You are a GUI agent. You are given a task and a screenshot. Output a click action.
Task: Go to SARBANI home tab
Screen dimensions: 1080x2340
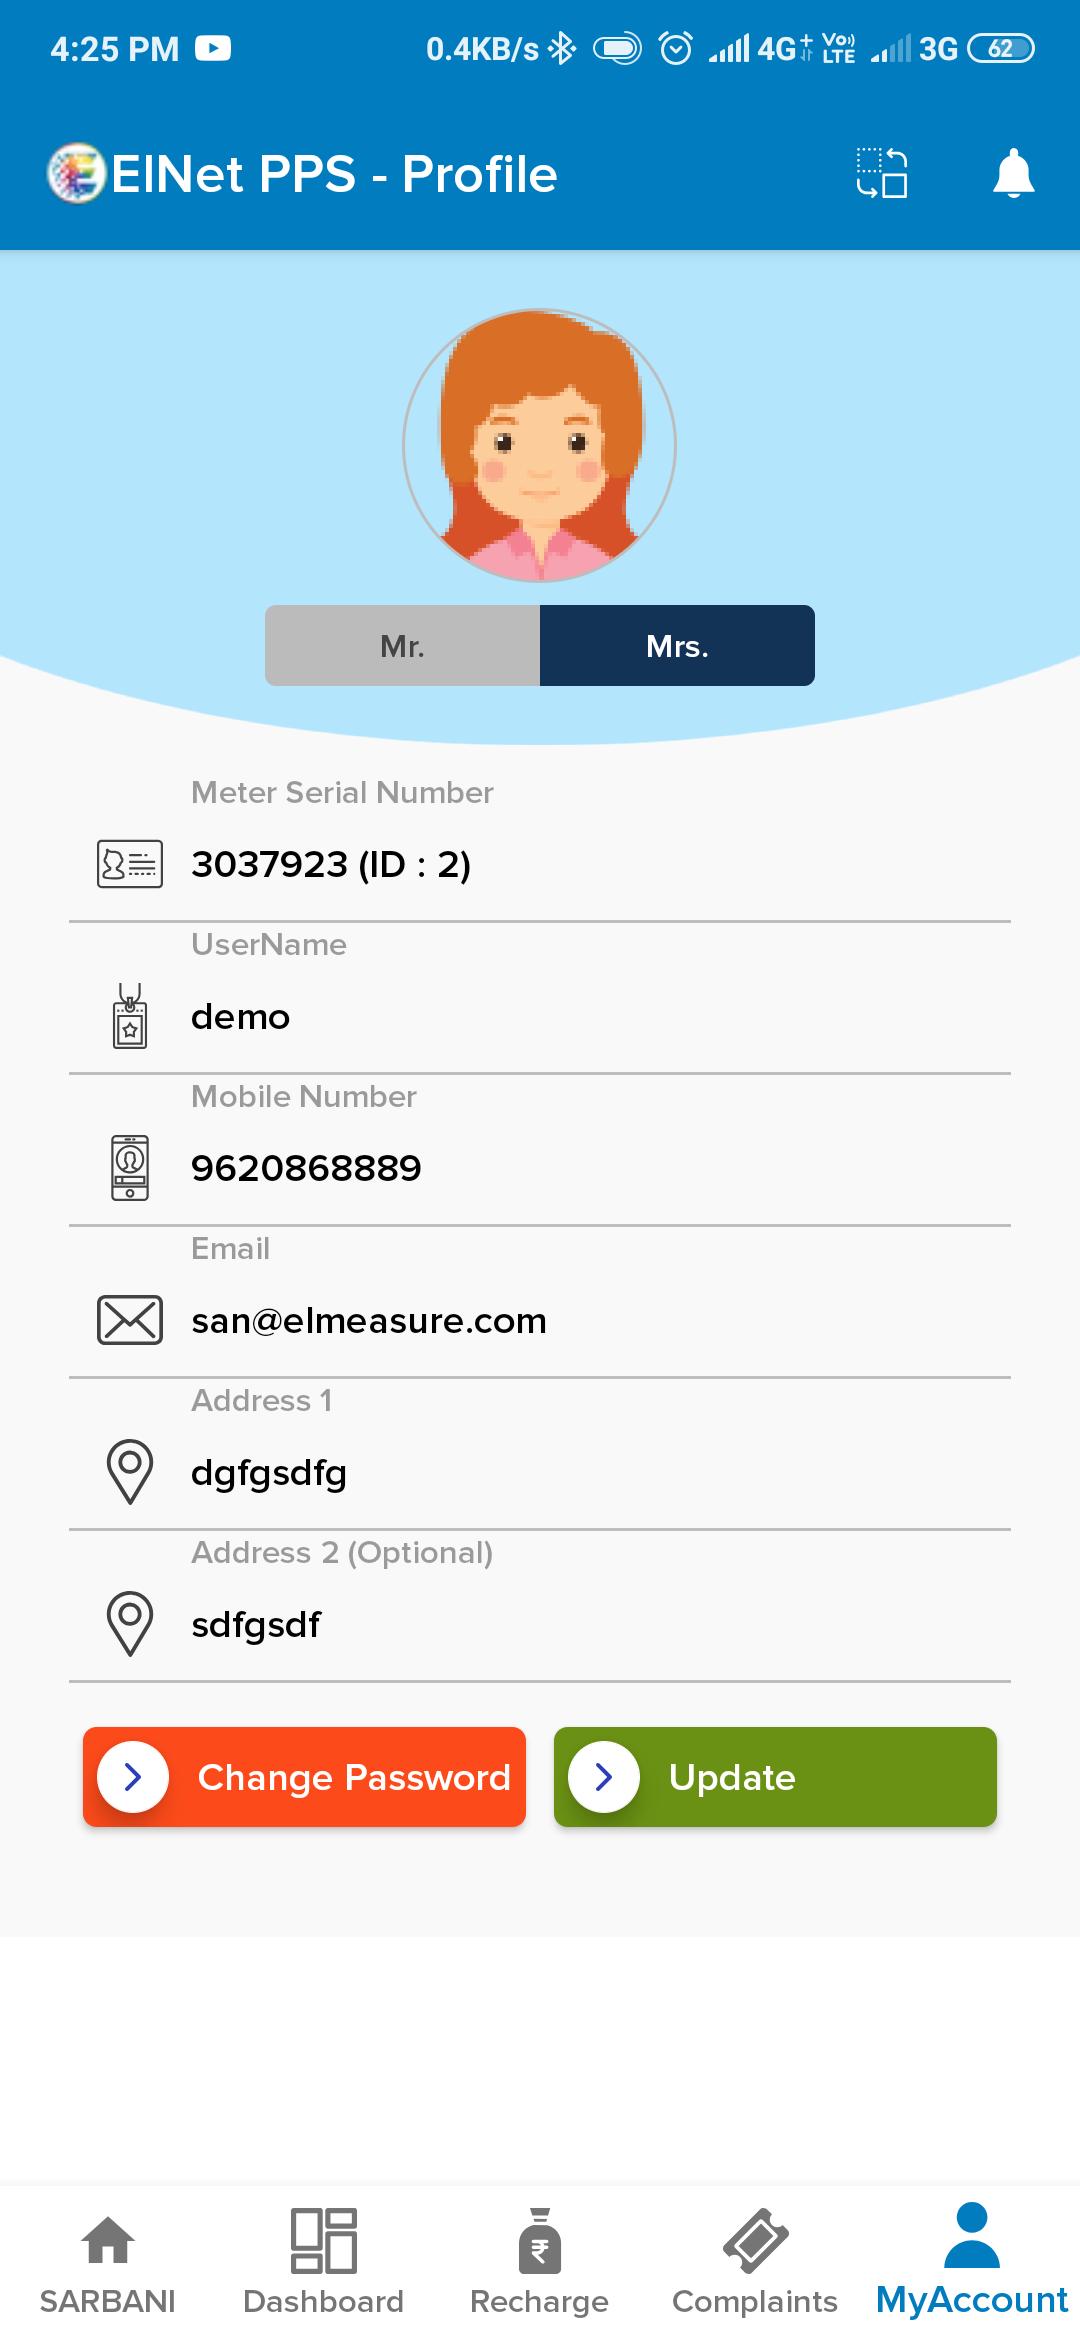pyautogui.click(x=108, y=2263)
